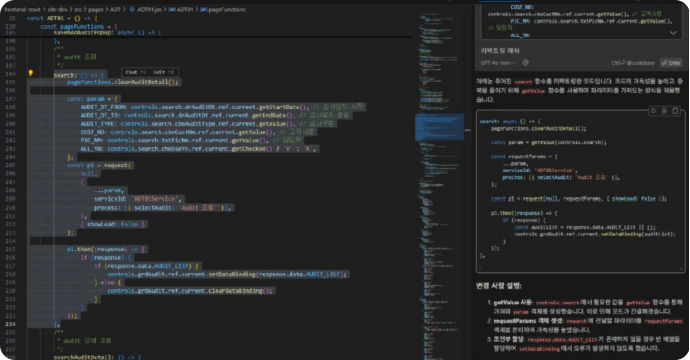Viewport: 690px width, 360px height.
Task: Click the apply (play) icon on code block
Action: [653, 111]
